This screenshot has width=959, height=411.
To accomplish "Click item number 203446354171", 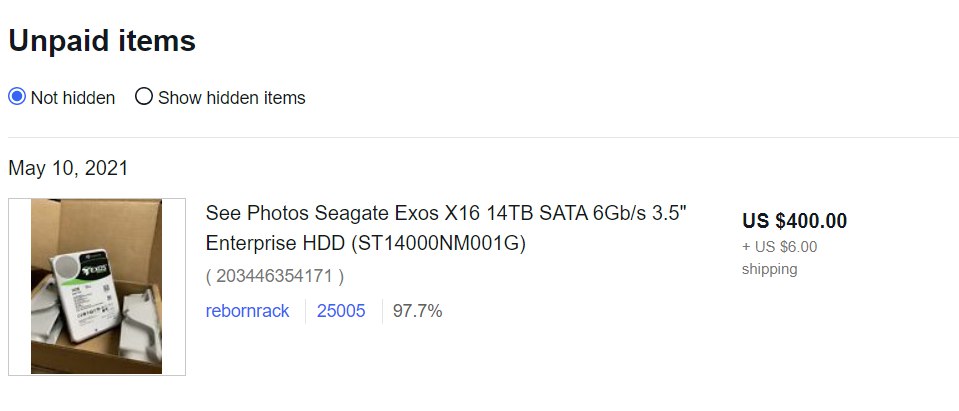I will pos(275,276).
